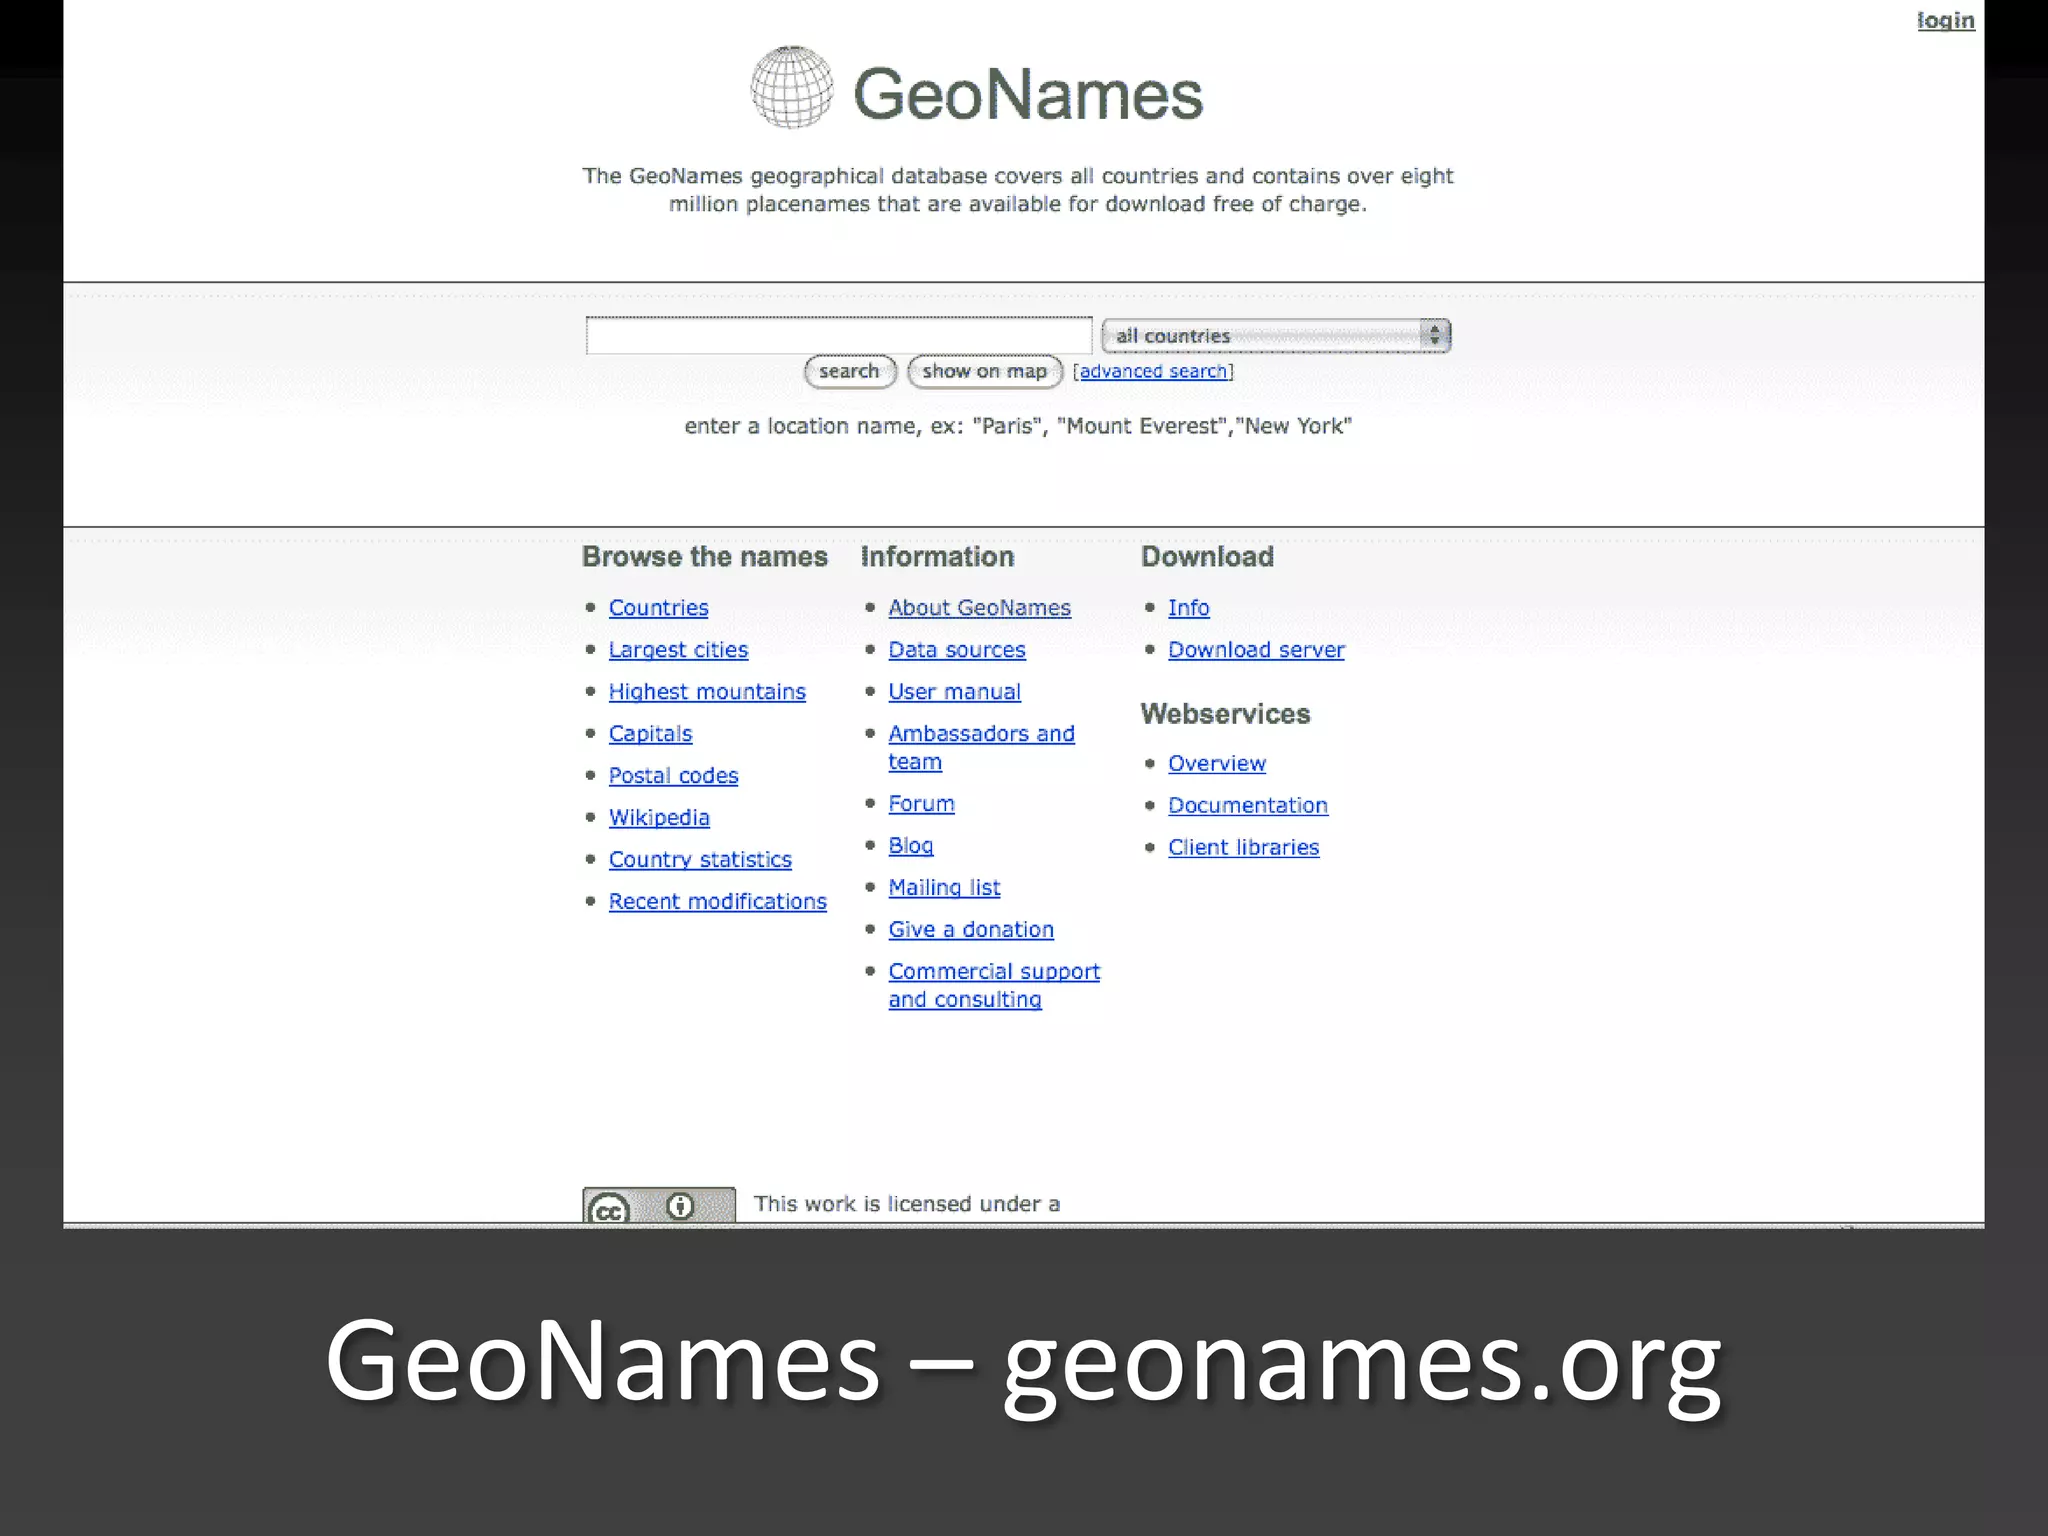The image size is (2048, 1536).
Task: Open the Data sources link
Action: [x=957, y=650]
